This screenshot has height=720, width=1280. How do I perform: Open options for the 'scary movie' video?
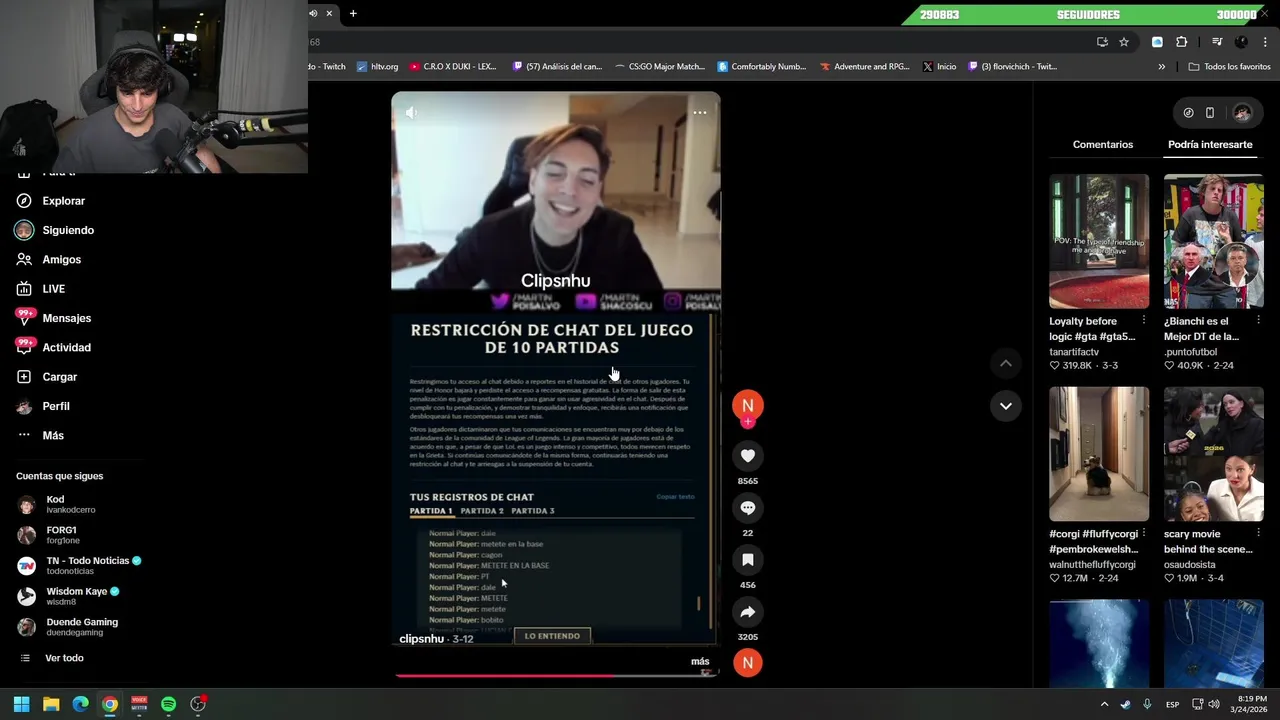coord(1258,533)
